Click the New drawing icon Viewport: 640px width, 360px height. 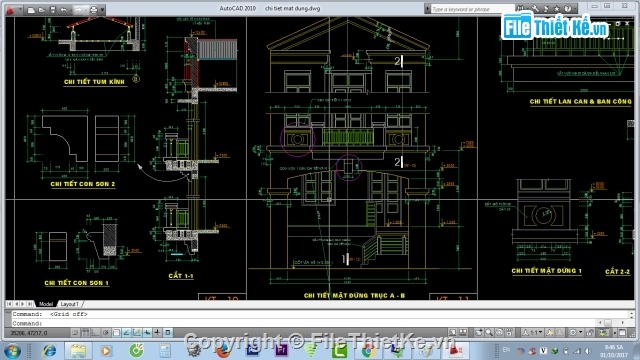(31, 10)
